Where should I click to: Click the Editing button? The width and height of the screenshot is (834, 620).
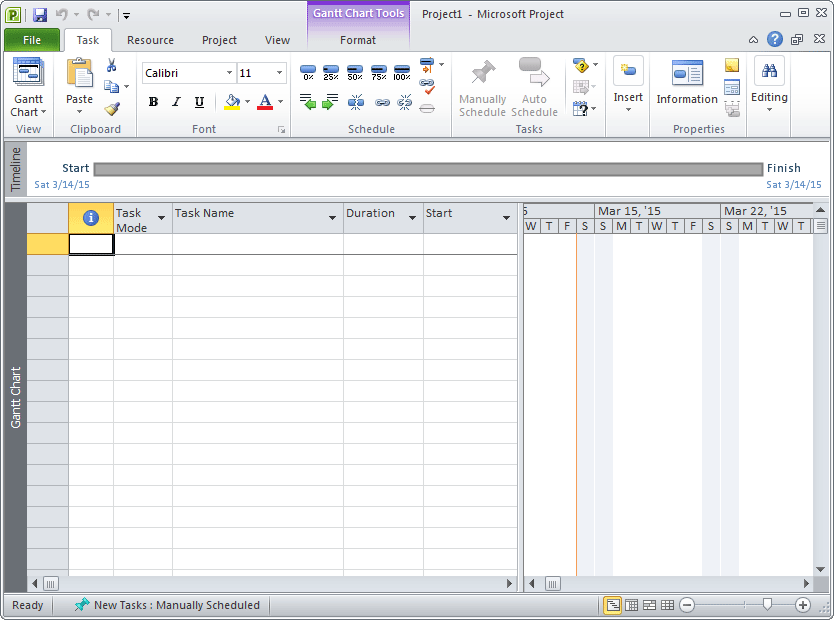tap(769, 85)
